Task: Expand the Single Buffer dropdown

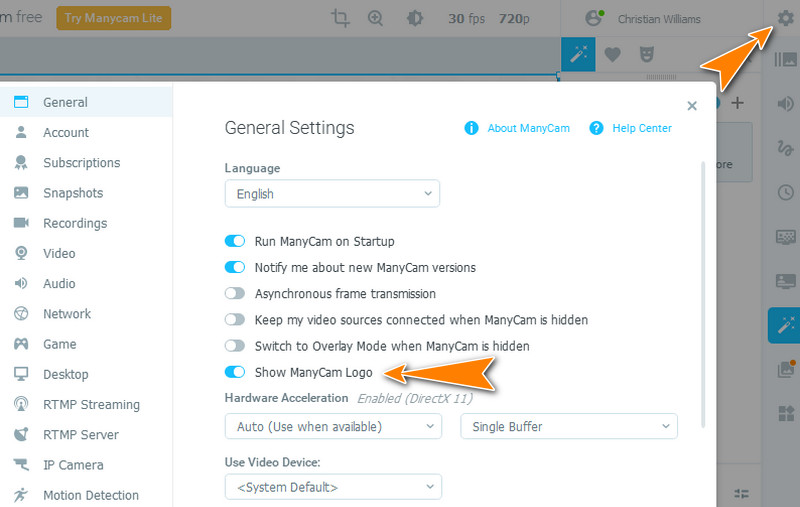Action: pos(568,427)
